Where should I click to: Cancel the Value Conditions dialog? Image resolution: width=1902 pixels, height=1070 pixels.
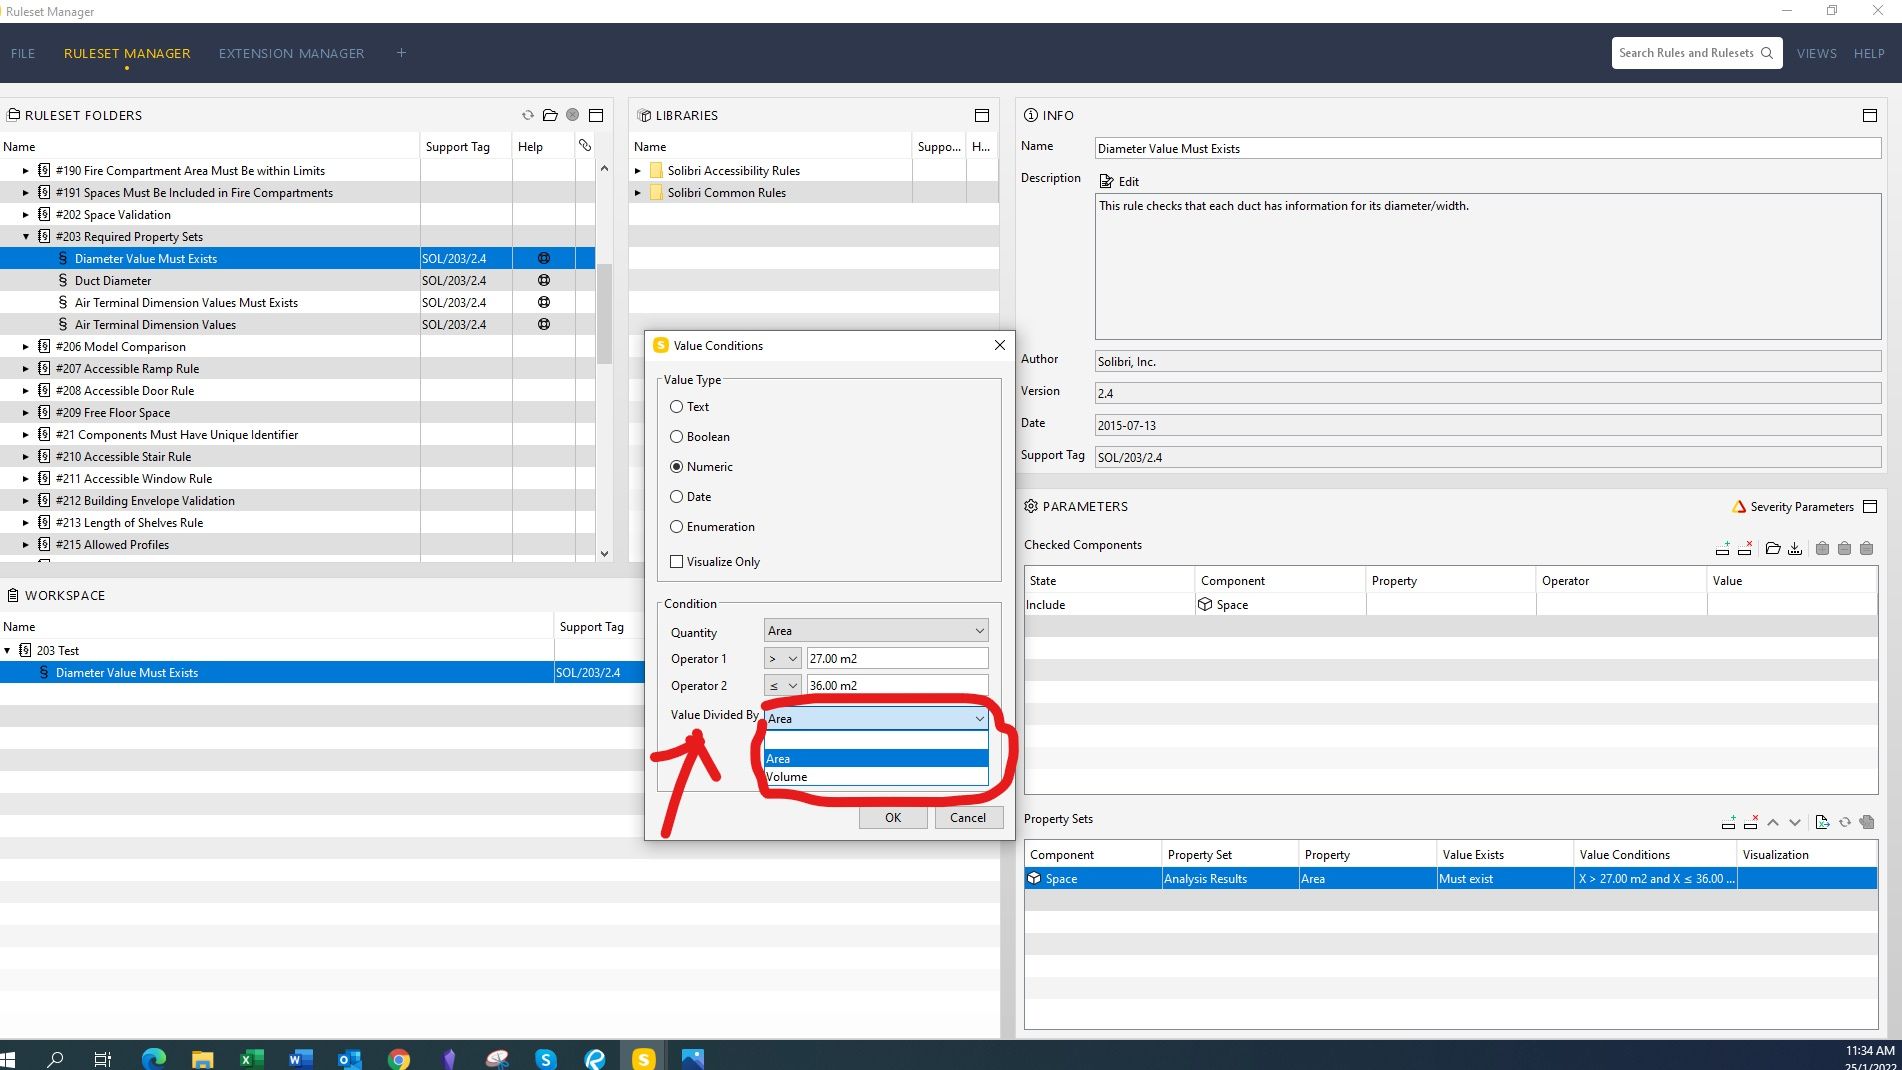tap(967, 818)
